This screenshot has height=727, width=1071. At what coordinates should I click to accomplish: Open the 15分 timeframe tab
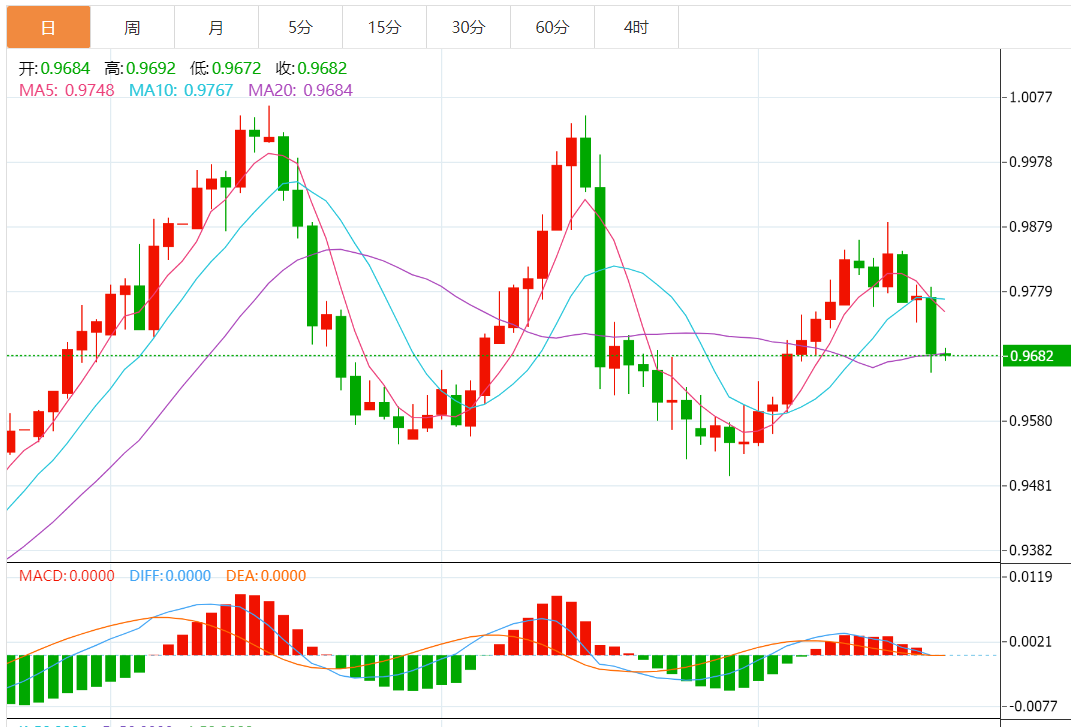(384, 27)
